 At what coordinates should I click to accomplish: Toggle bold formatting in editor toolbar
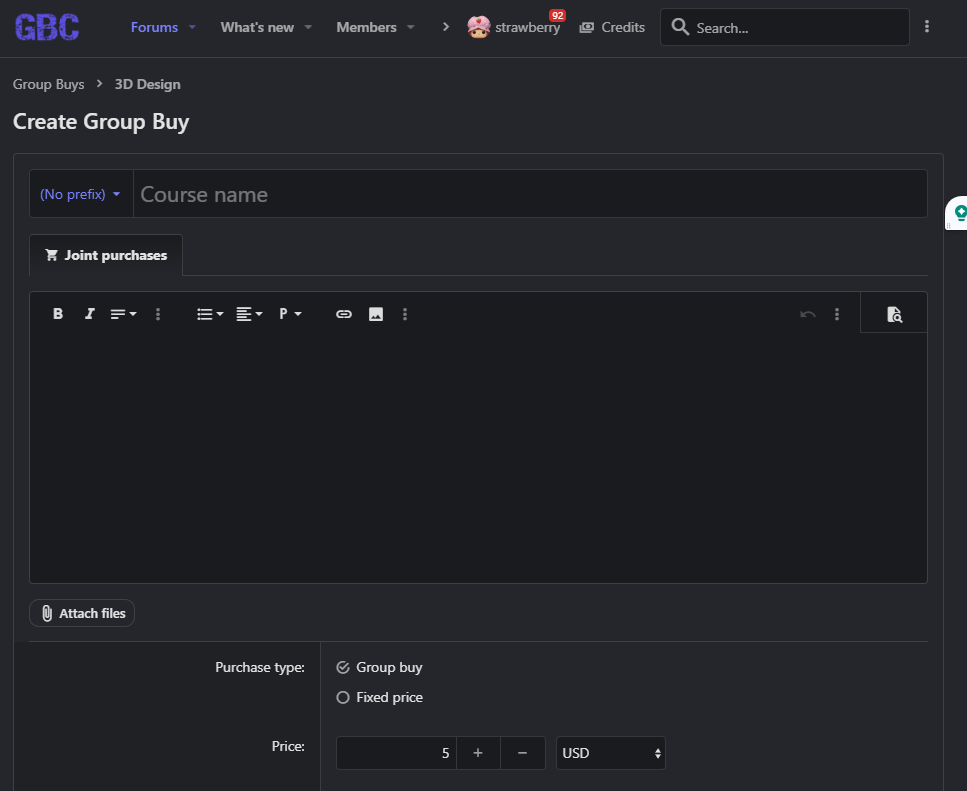(x=58, y=314)
